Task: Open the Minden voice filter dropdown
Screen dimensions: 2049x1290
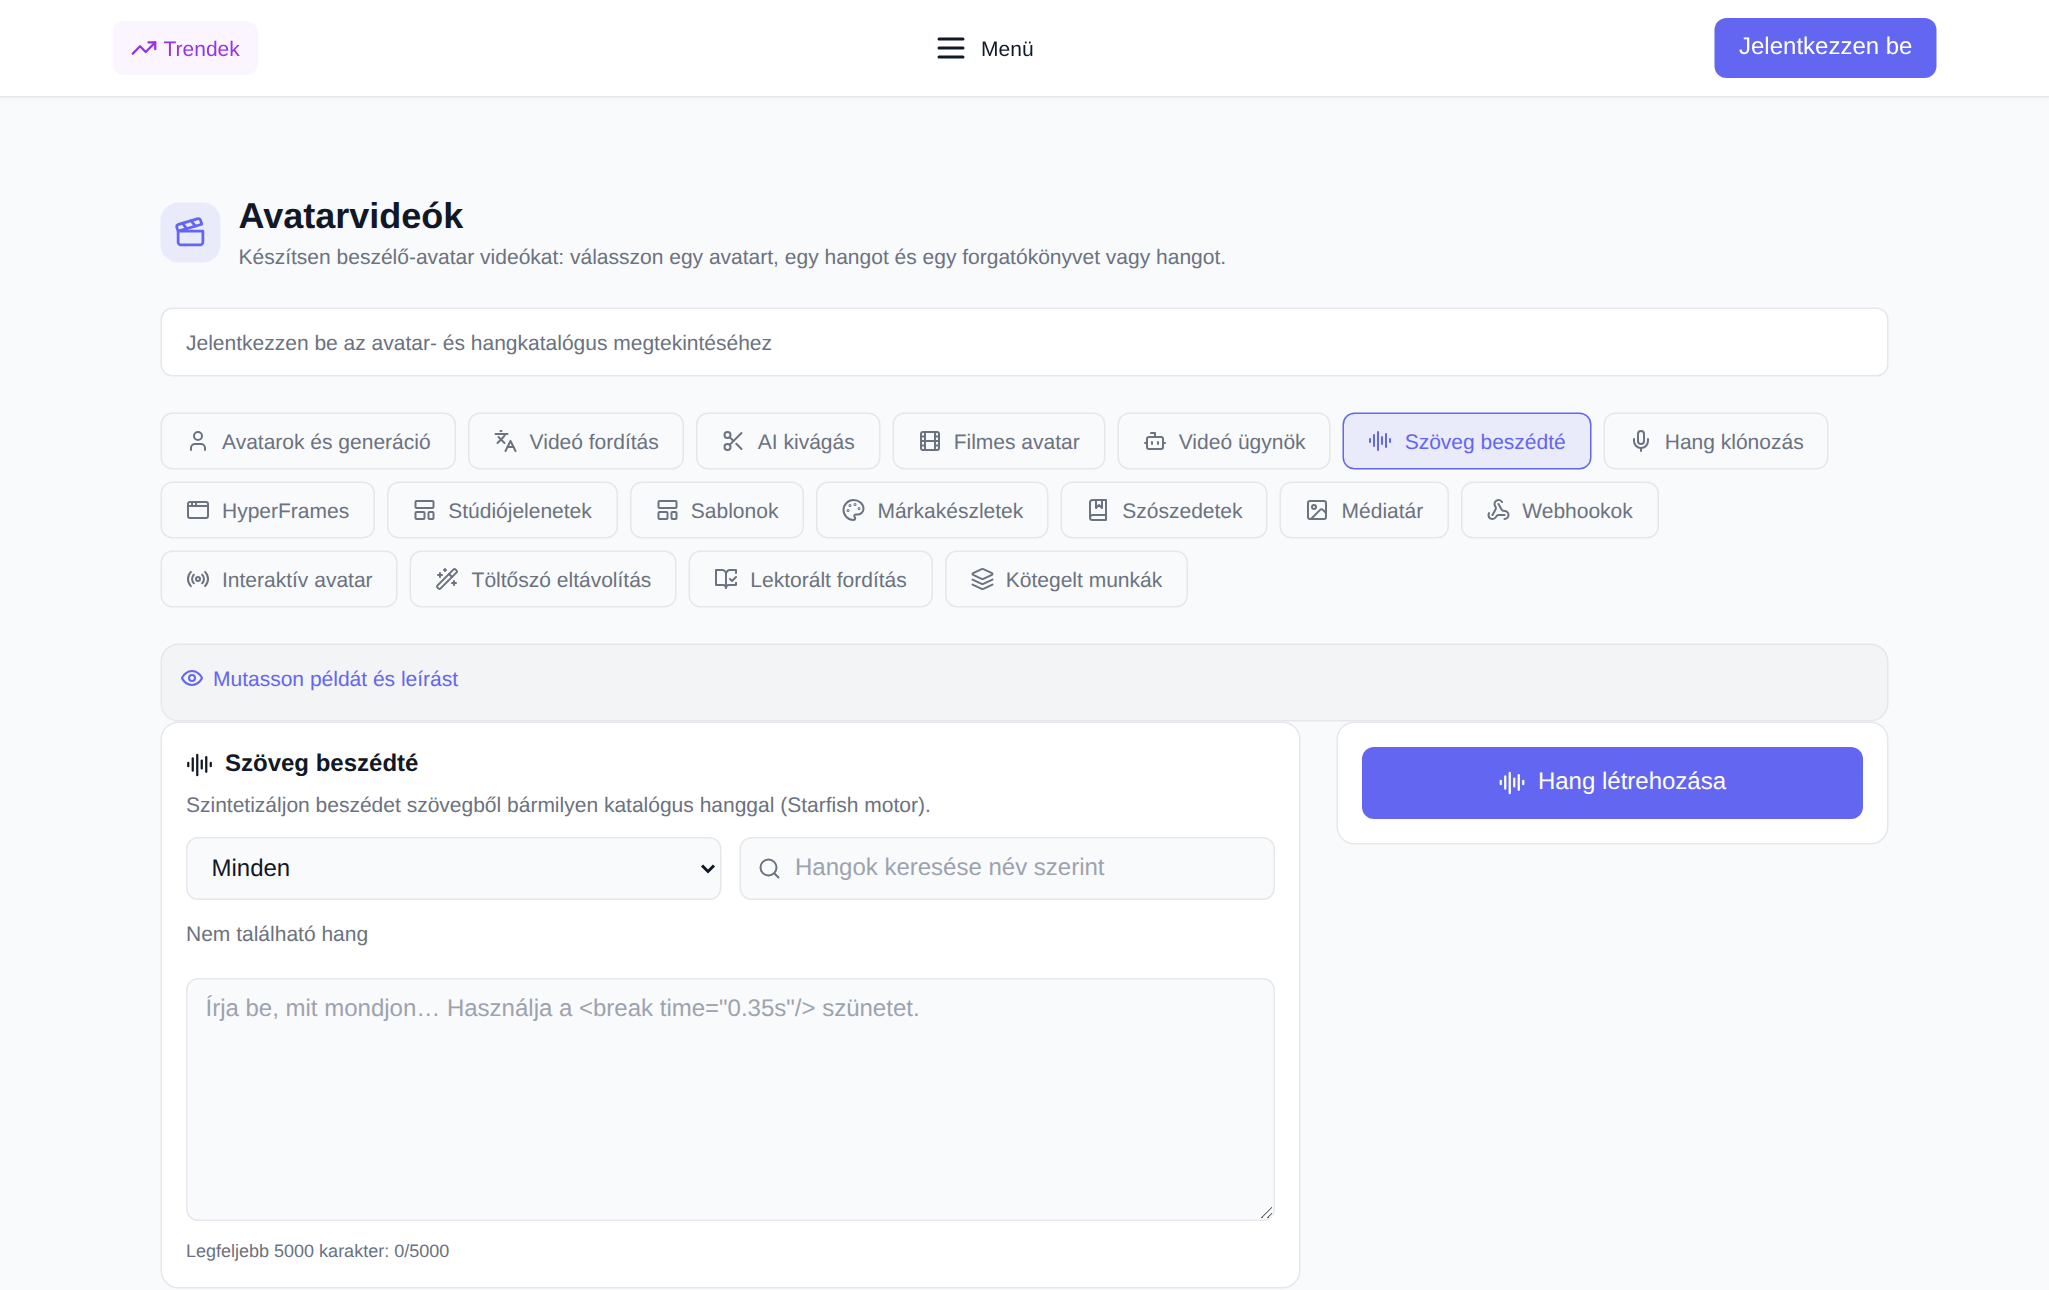Action: coord(453,868)
